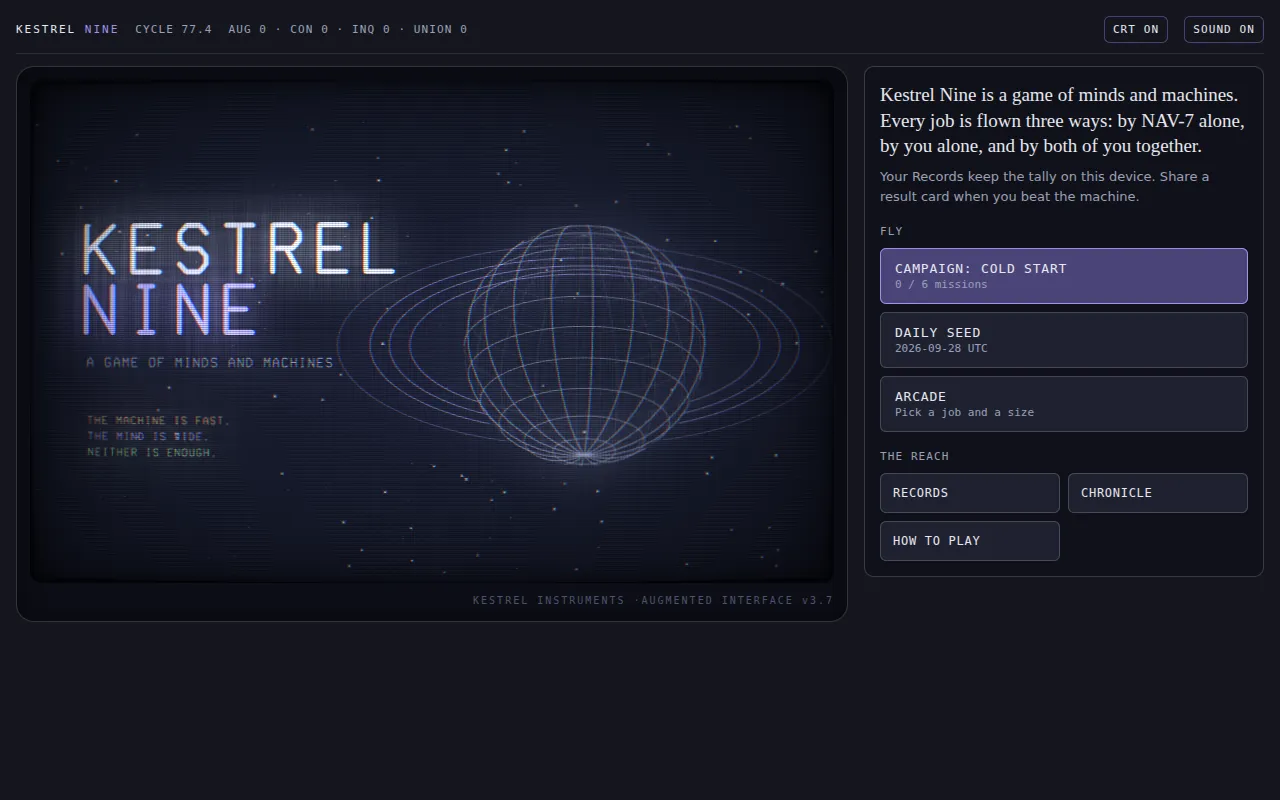
Task: Click the "AUGMENTED INTERFACE v3.7" footer label
Action: click(737, 600)
